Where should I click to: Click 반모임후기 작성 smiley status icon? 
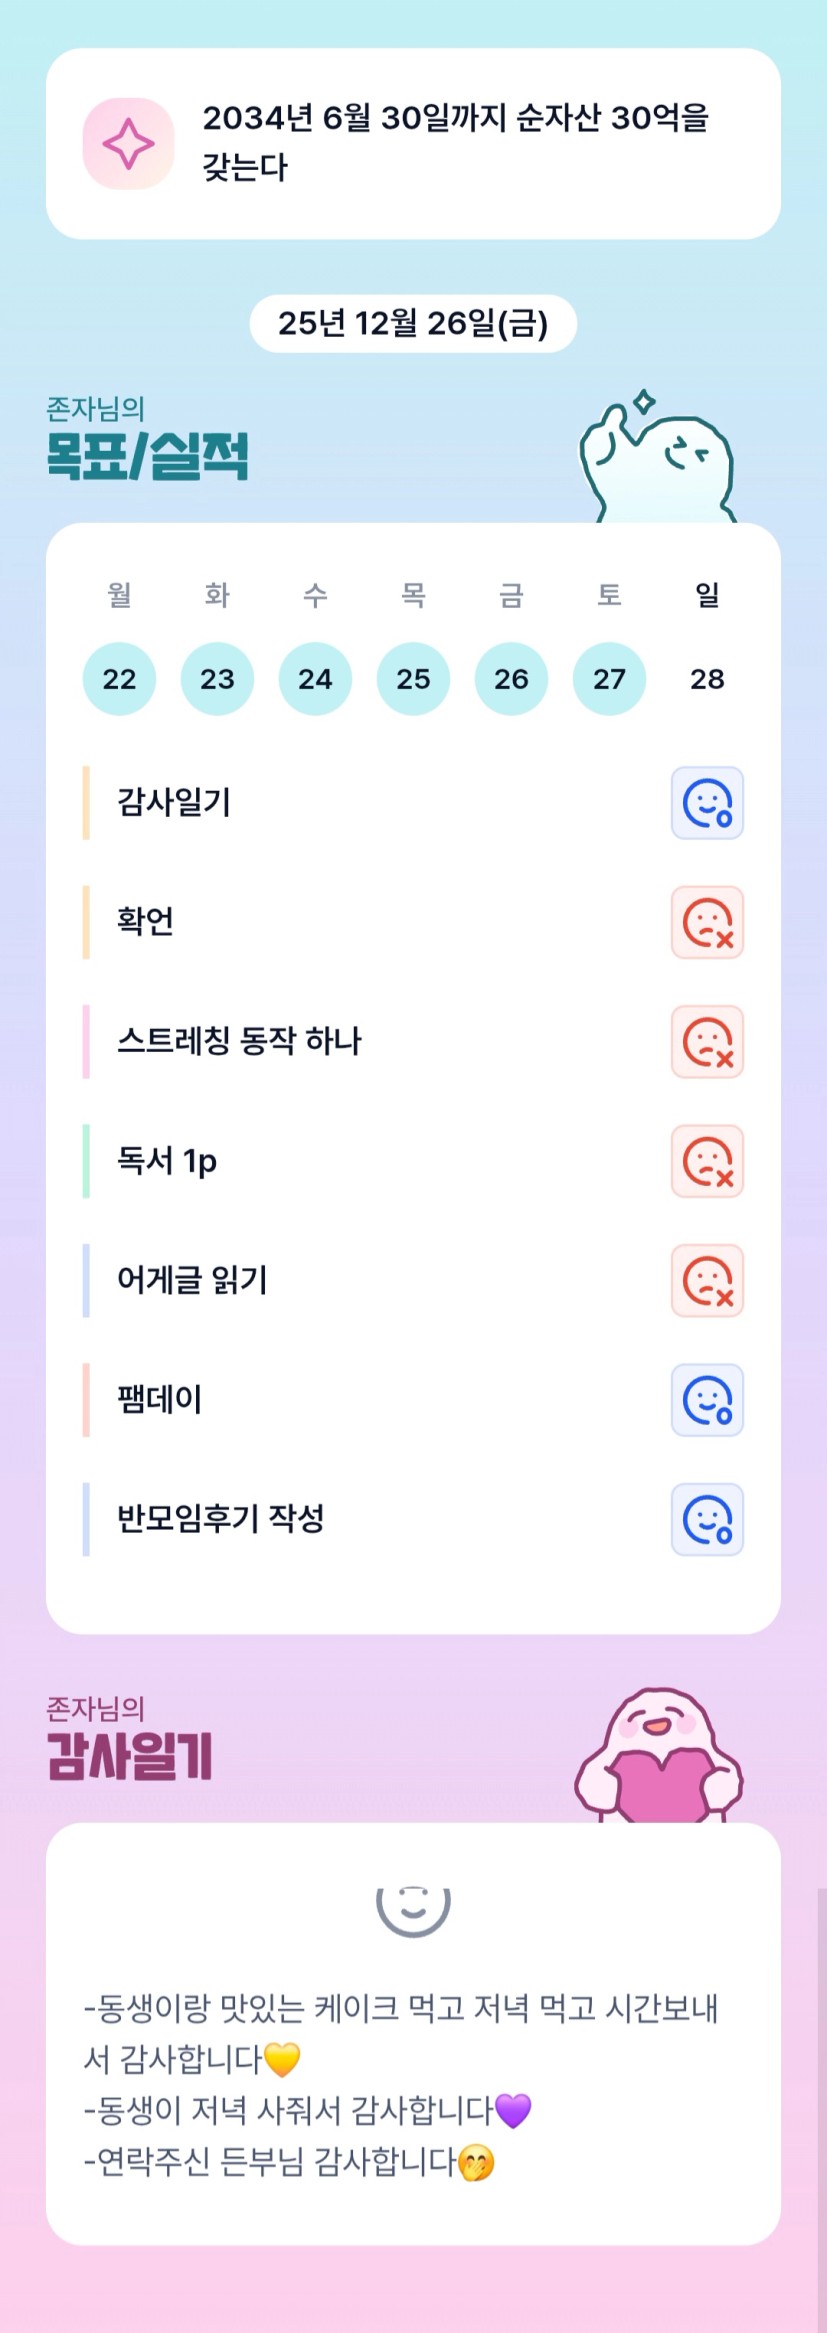(x=707, y=1520)
